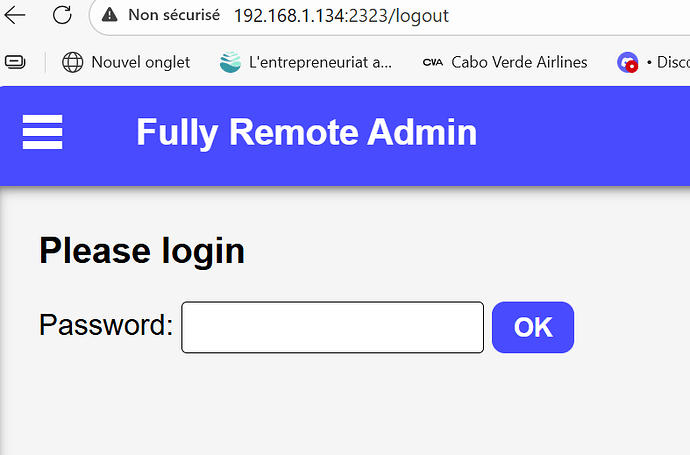Image resolution: width=690 pixels, height=455 pixels.
Task: Click the globe icon for Nouvel onglet
Action: coord(73,62)
